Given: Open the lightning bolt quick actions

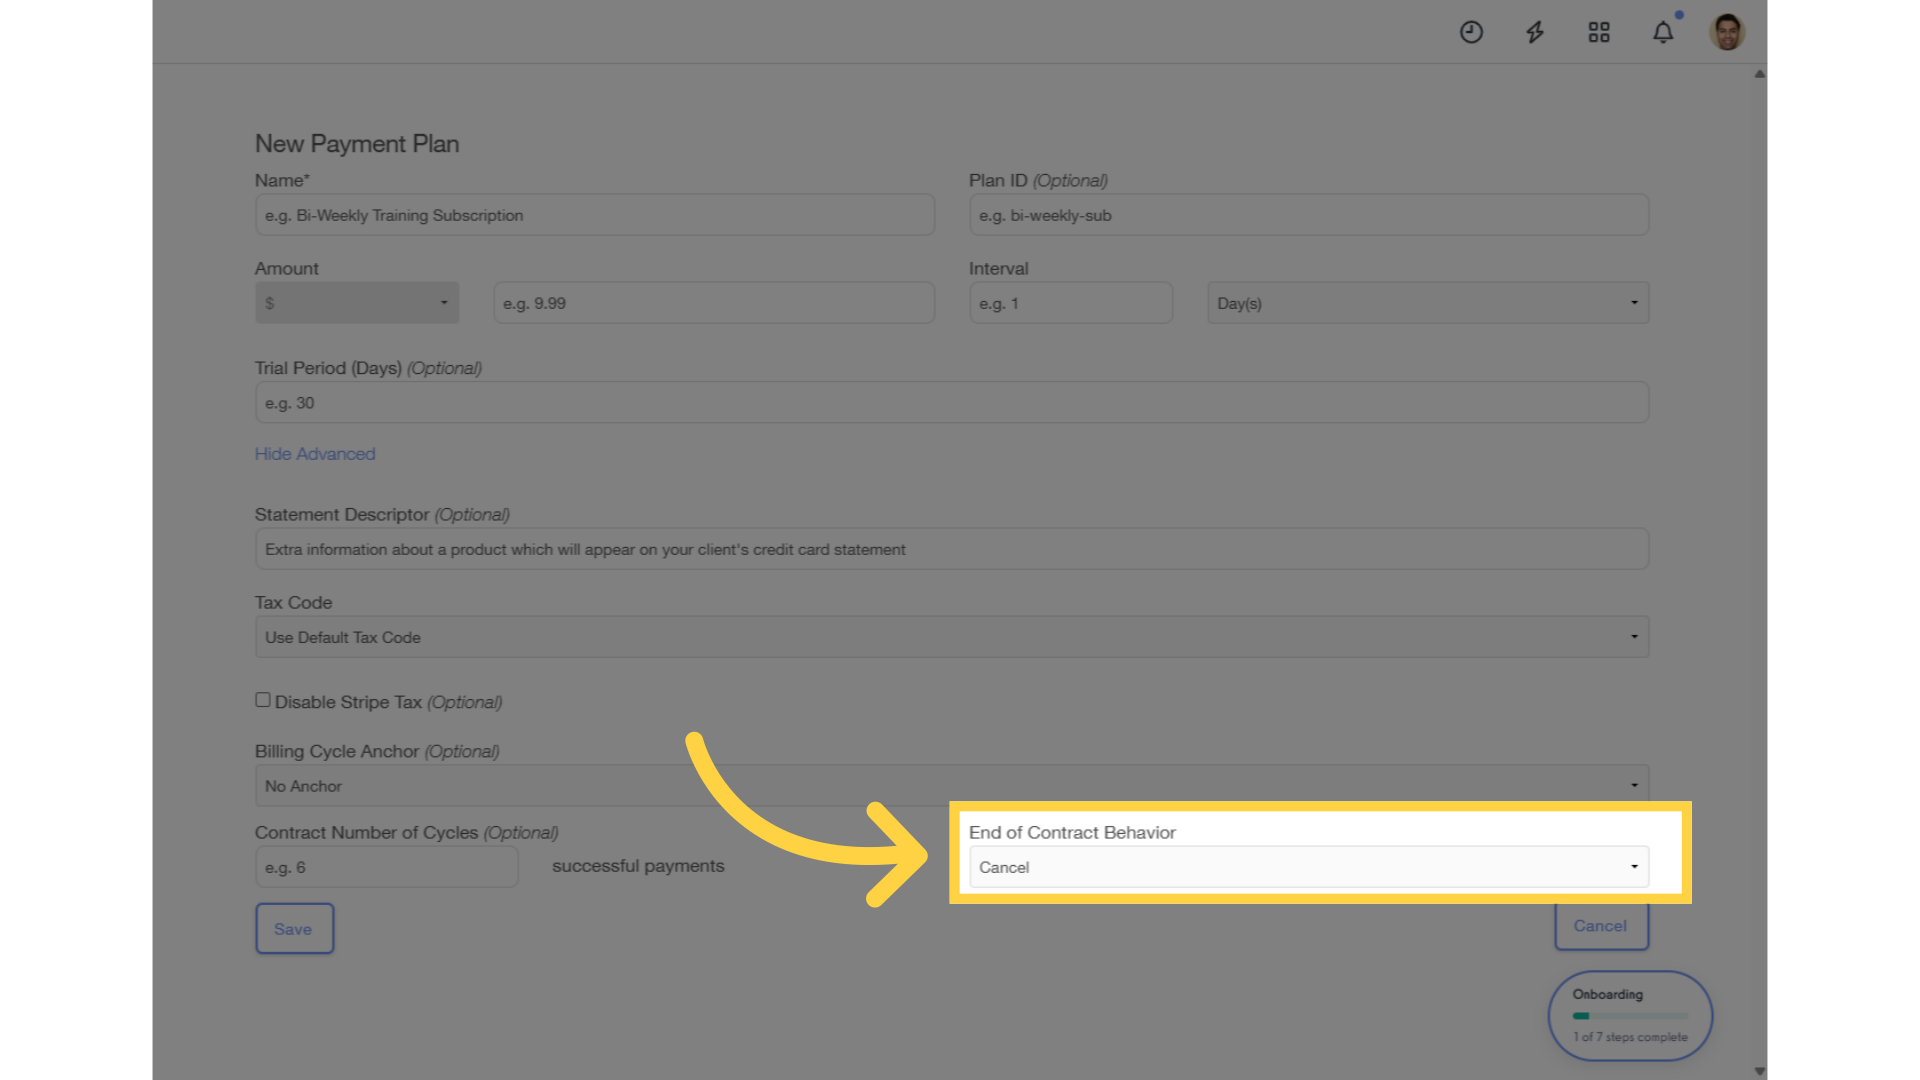Looking at the screenshot, I should [x=1535, y=32].
